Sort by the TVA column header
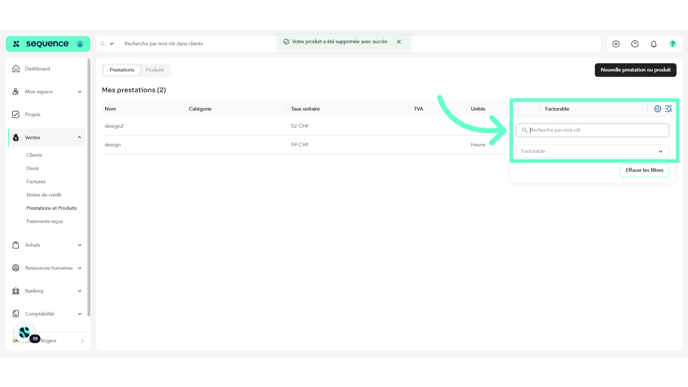Screen dimensions: 688x387 point(419,109)
